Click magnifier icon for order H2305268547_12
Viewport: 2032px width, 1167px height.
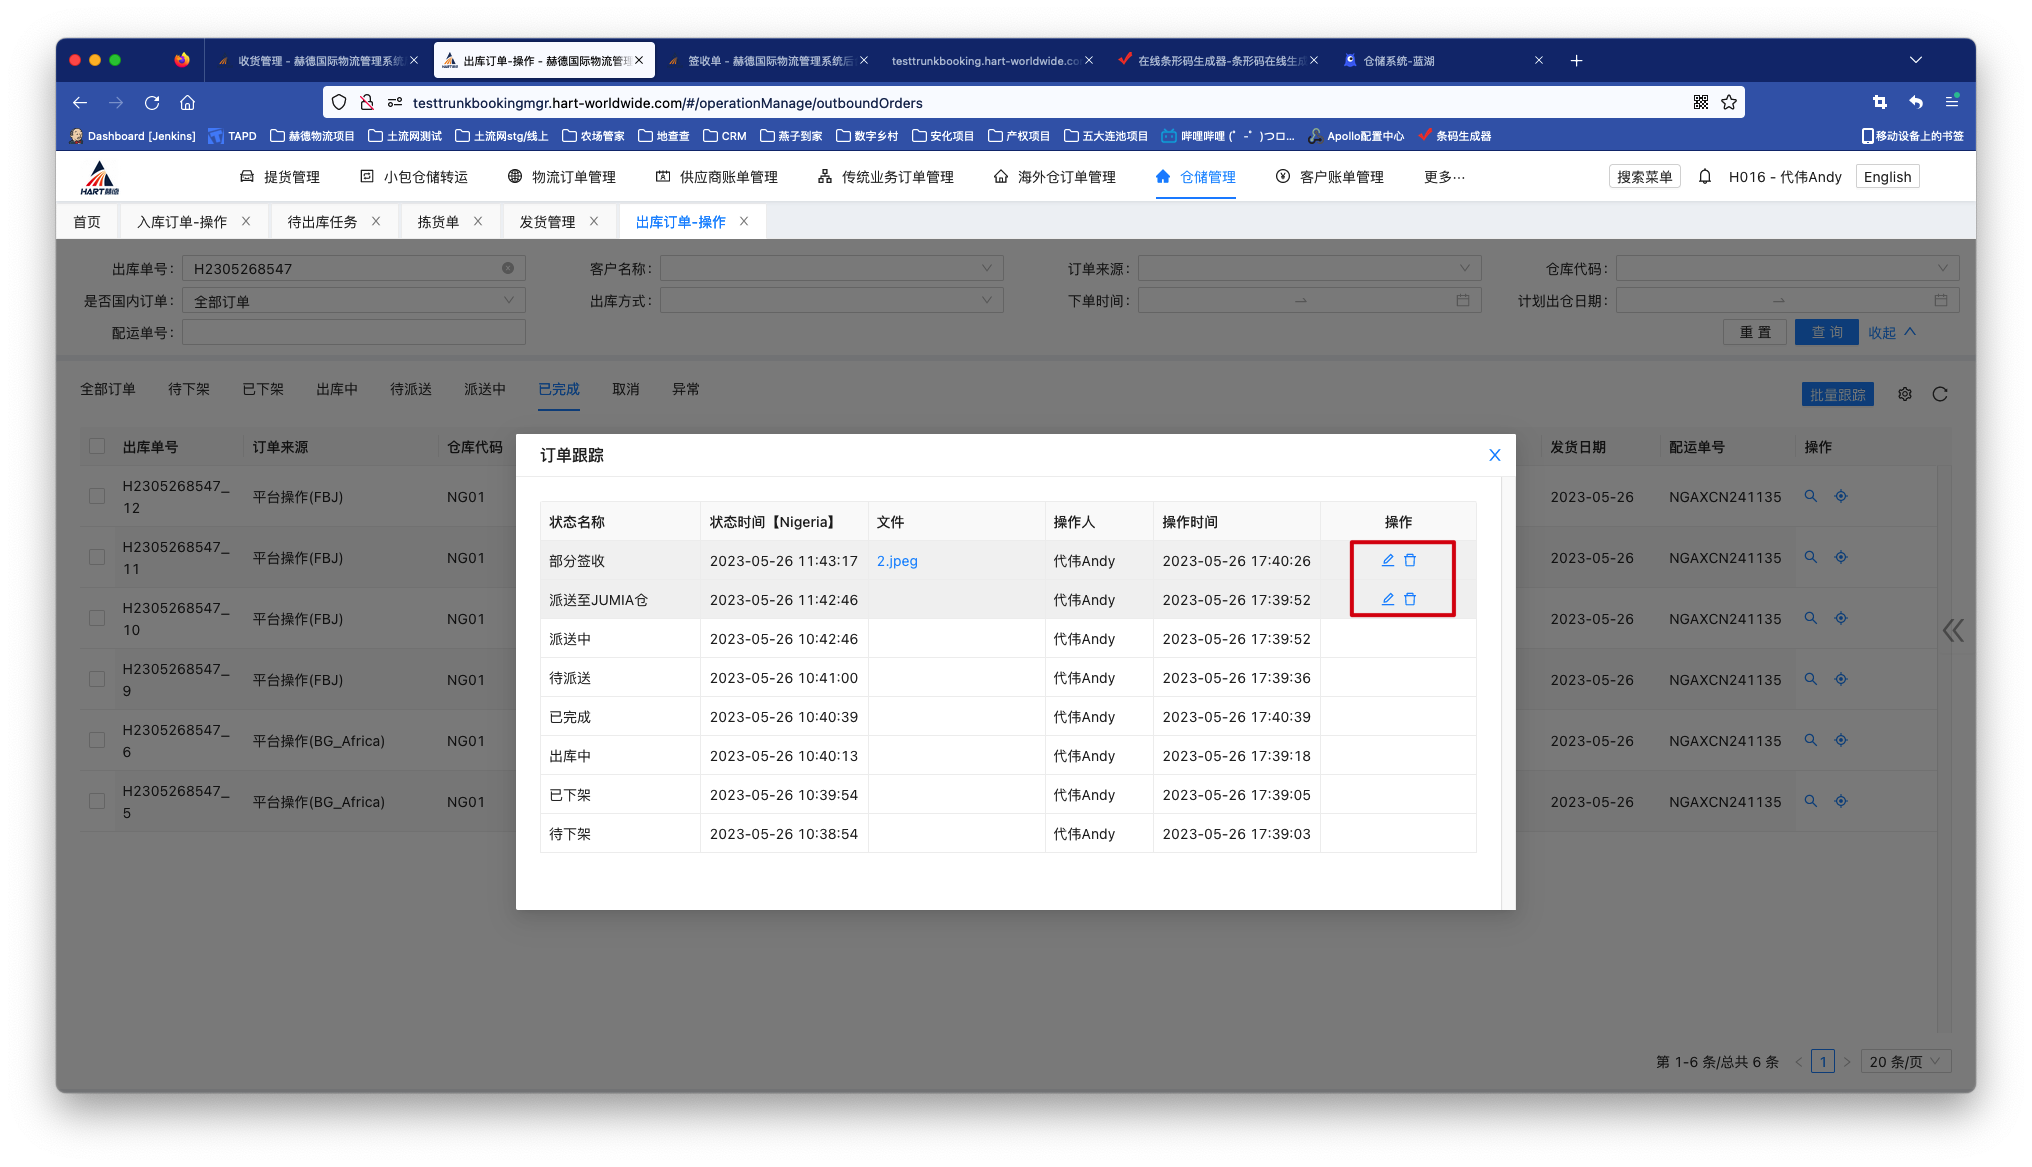pos(1810,496)
